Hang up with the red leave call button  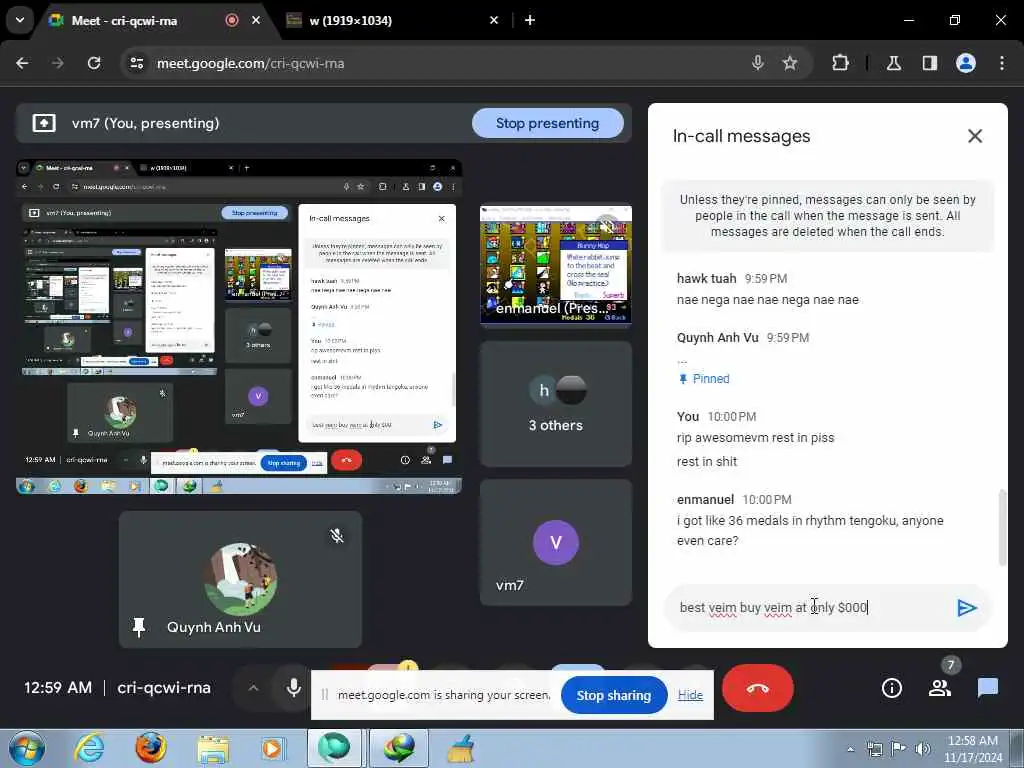[x=758, y=688]
